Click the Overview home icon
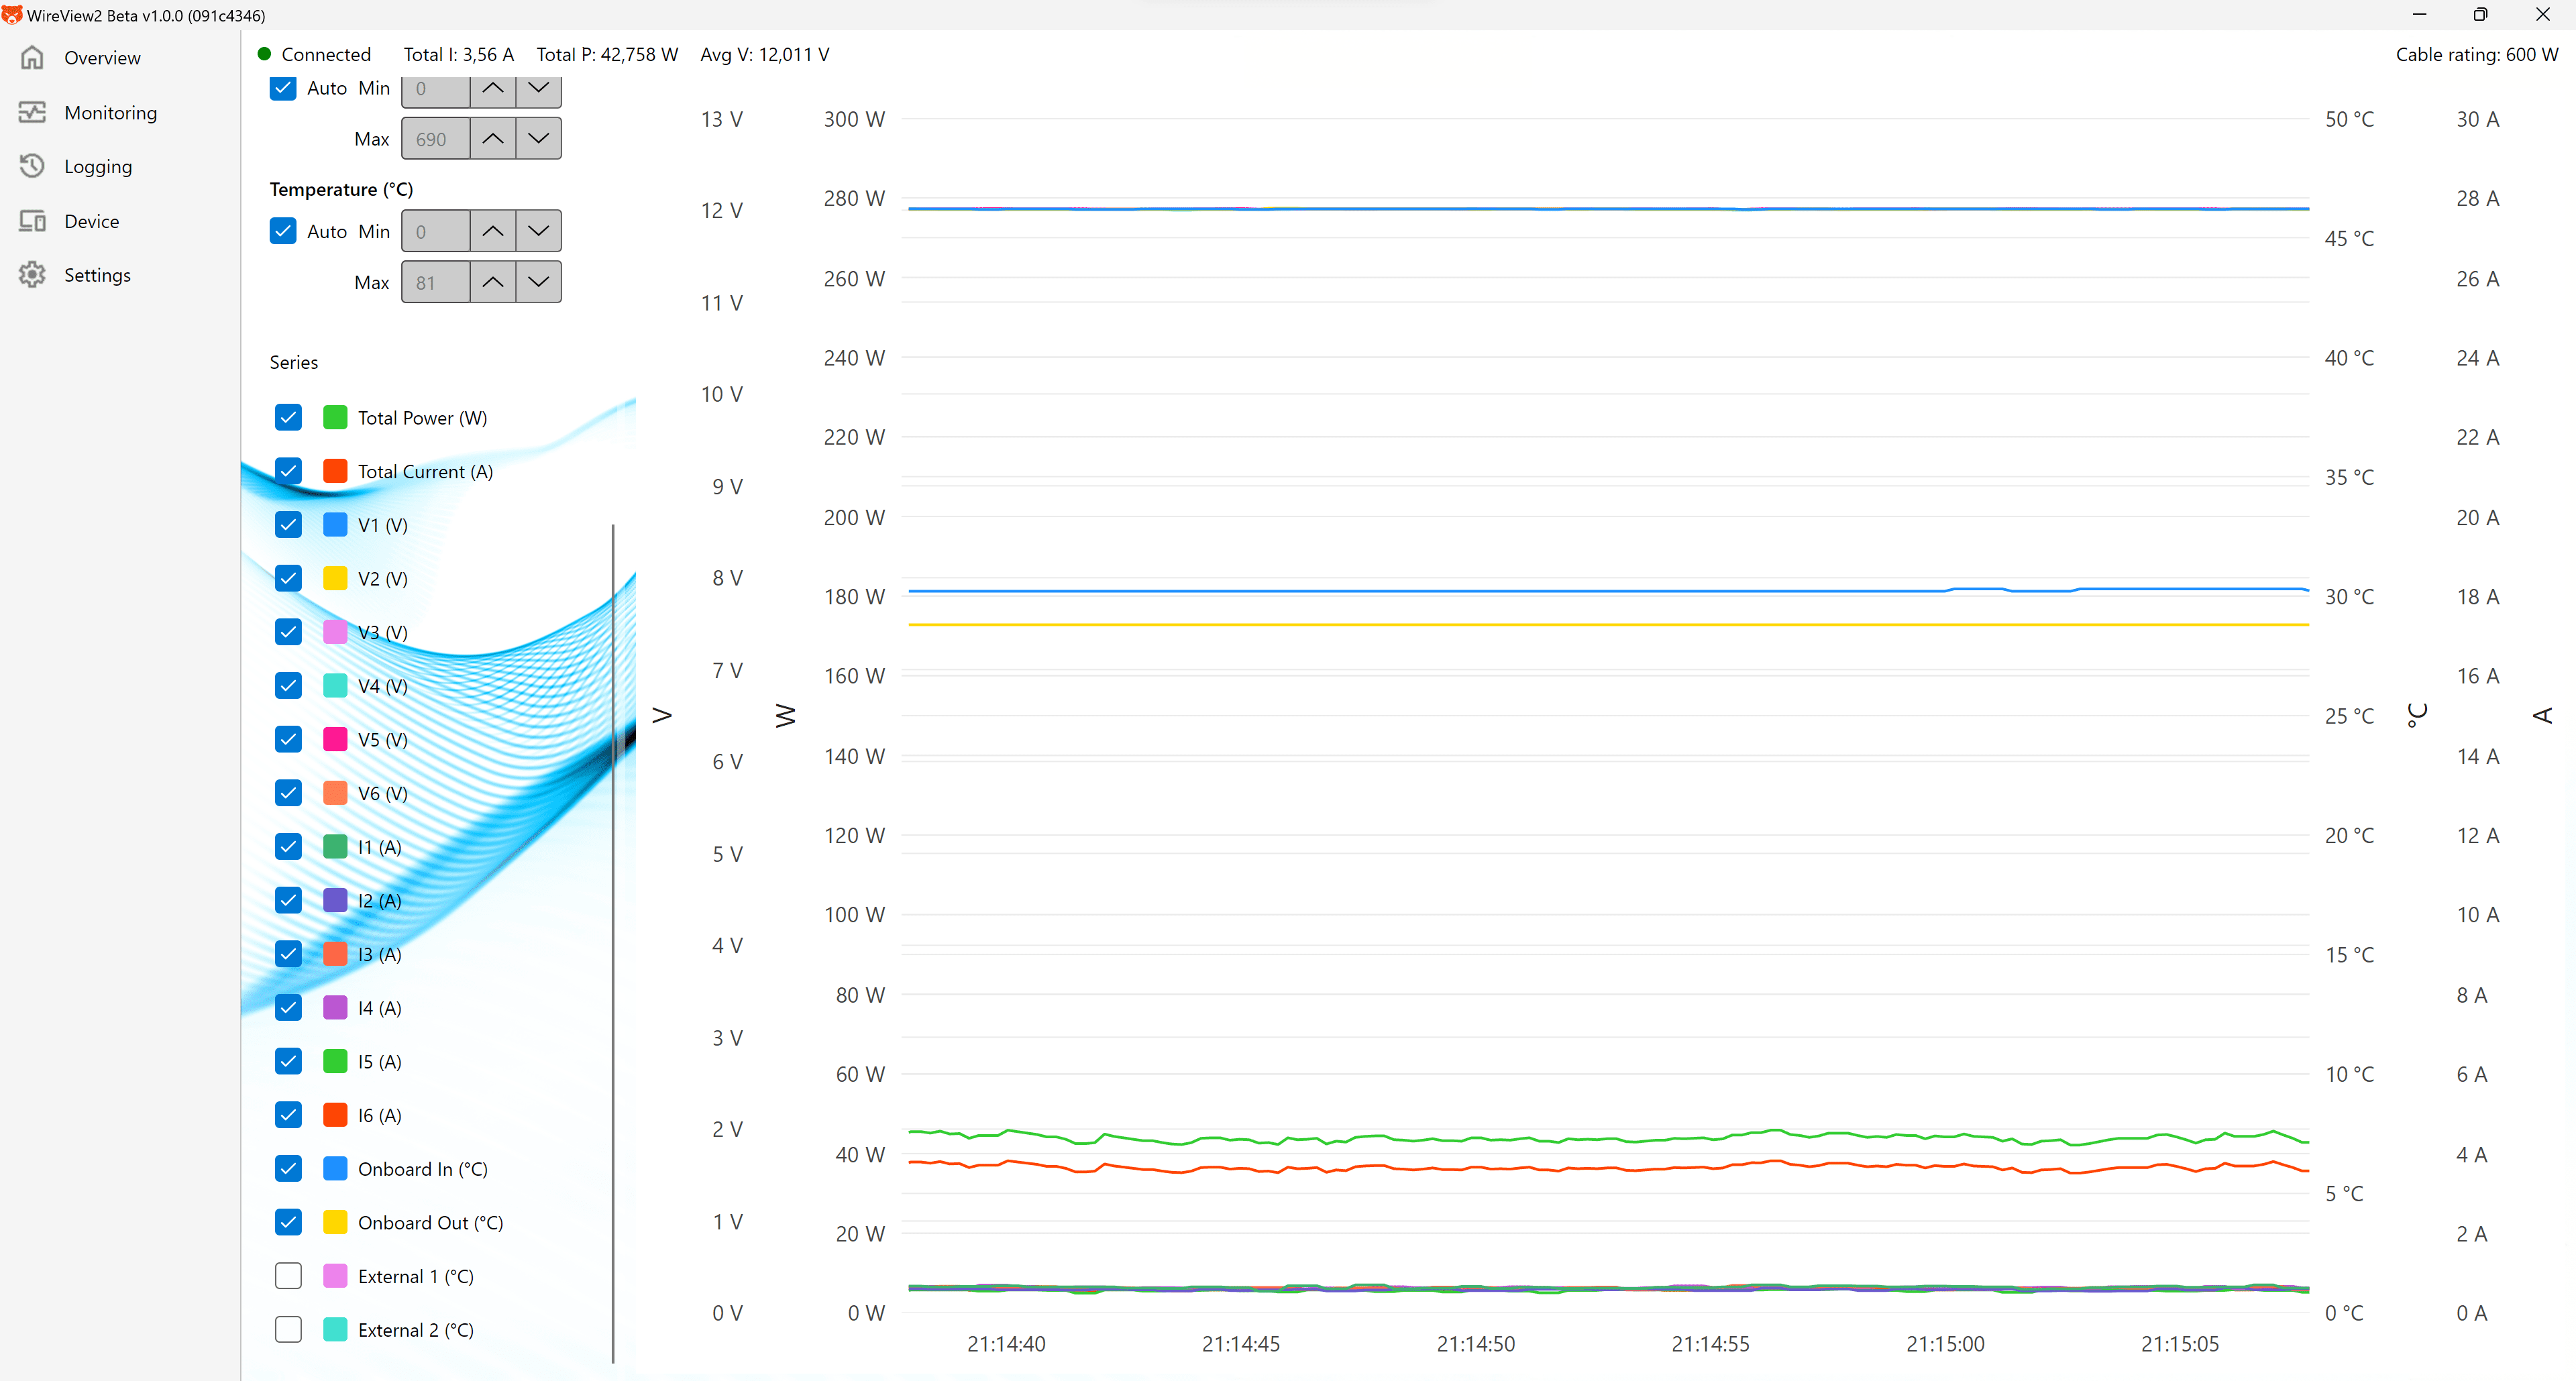Image resolution: width=2576 pixels, height=1381 pixels. (x=32, y=57)
